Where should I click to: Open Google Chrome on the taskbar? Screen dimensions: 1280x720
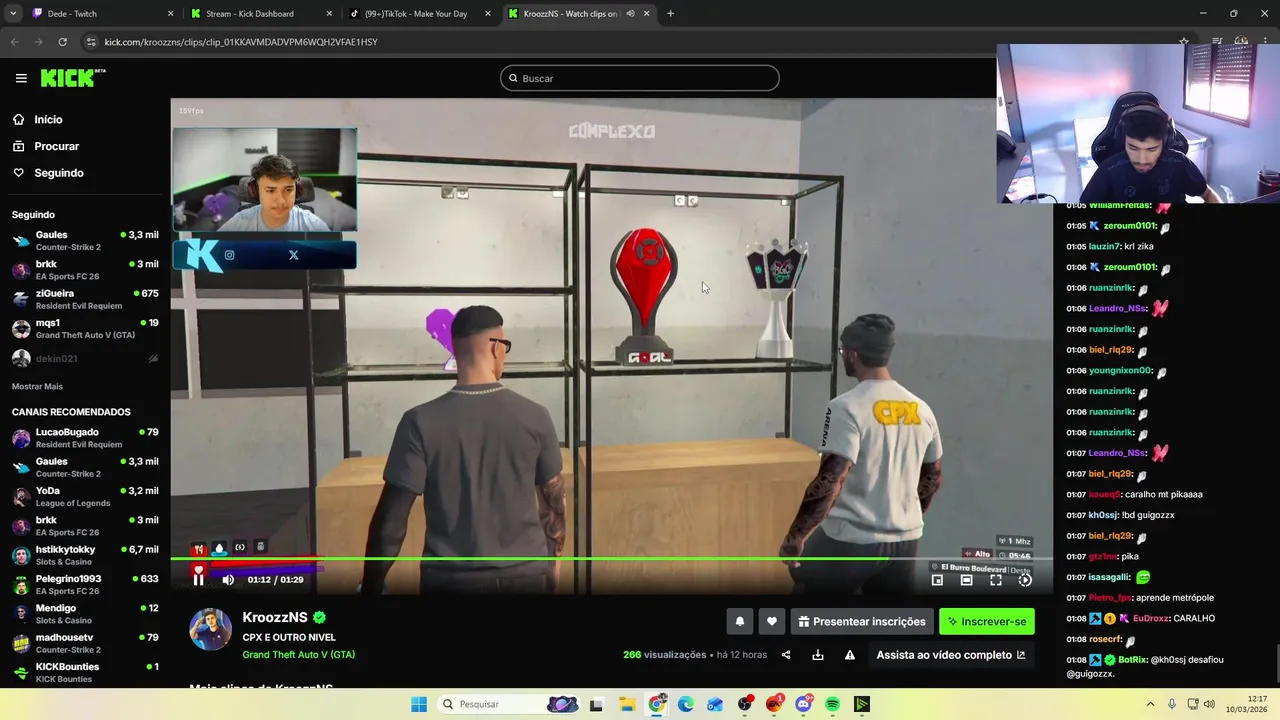pyautogui.click(x=656, y=704)
